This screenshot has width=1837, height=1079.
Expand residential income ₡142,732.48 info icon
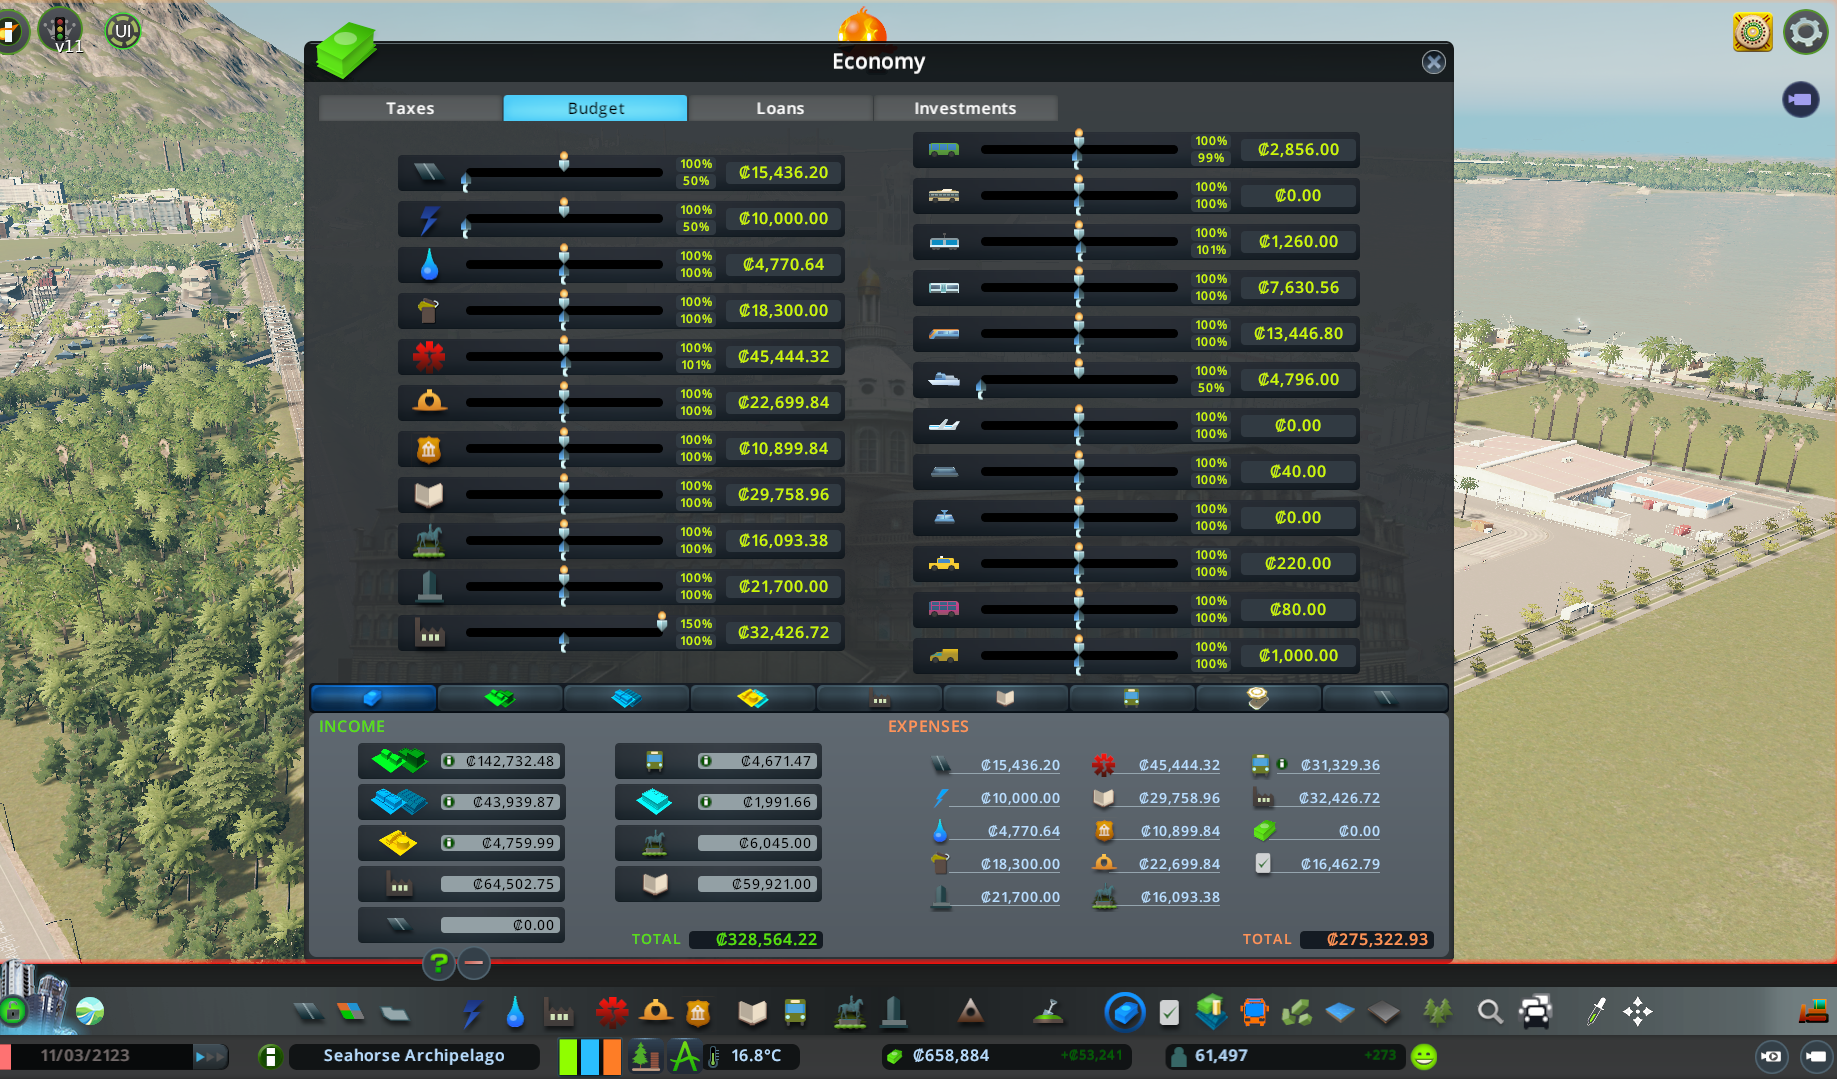[450, 761]
